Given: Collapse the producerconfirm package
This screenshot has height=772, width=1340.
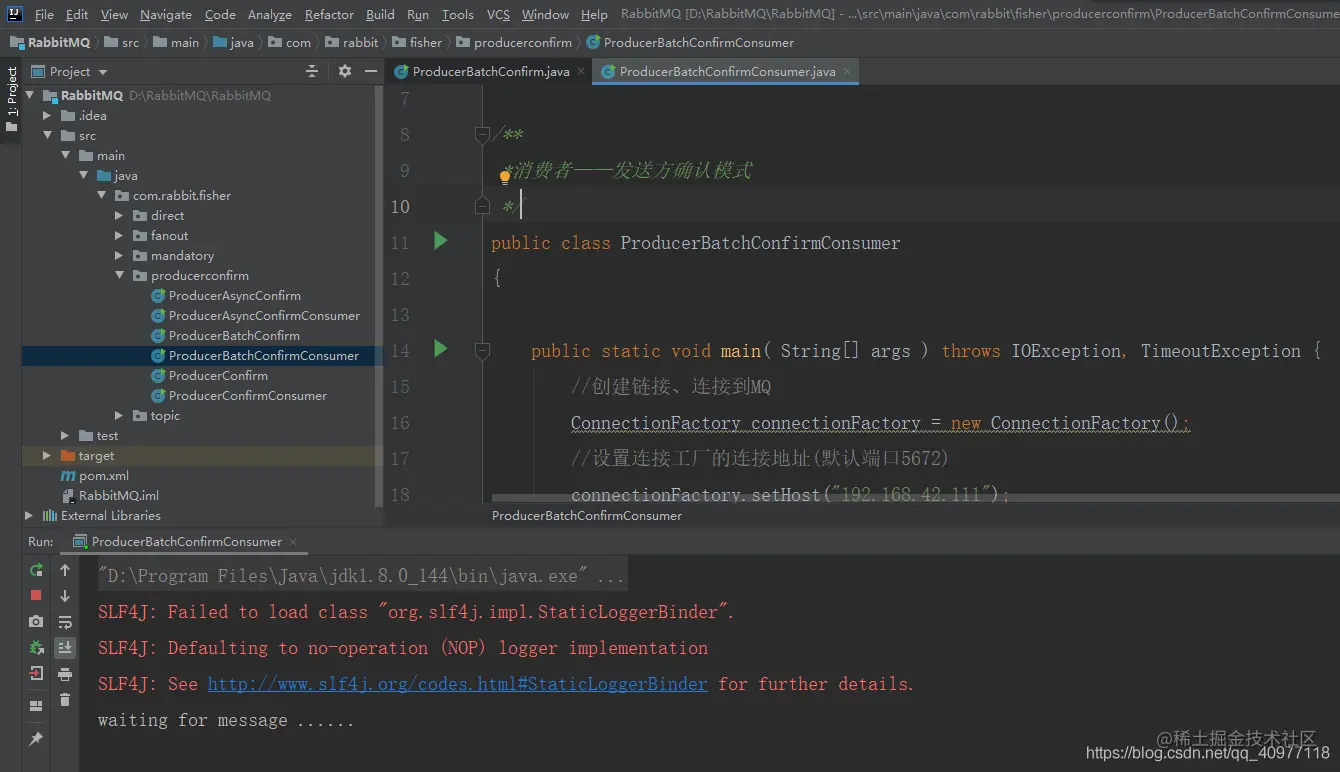Looking at the screenshot, I should [x=119, y=276].
